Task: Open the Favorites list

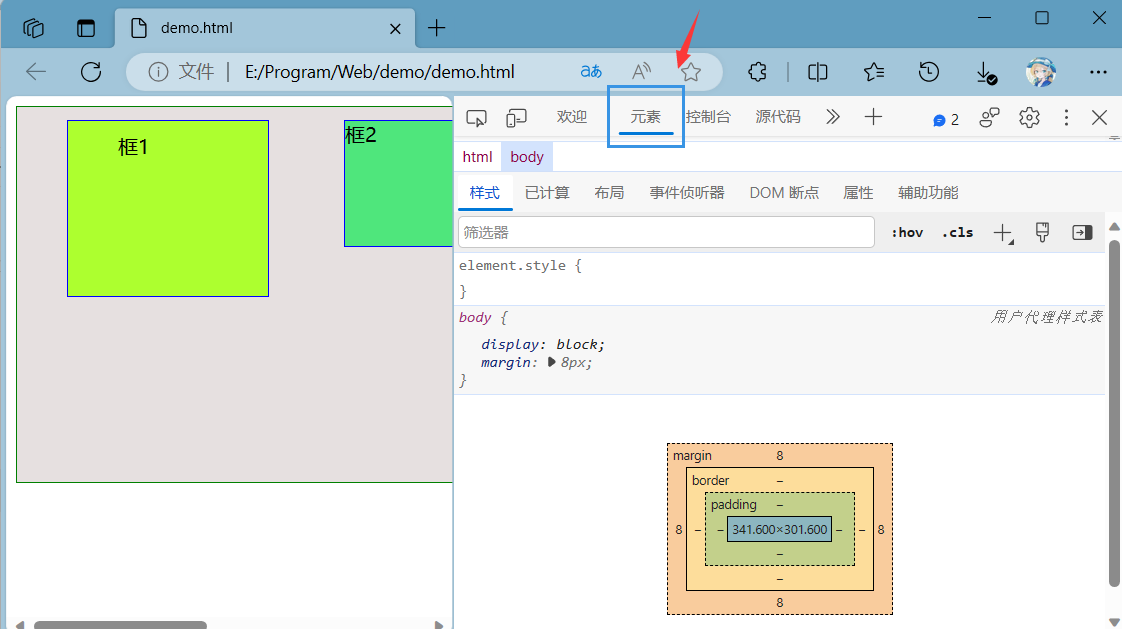Action: click(x=874, y=72)
